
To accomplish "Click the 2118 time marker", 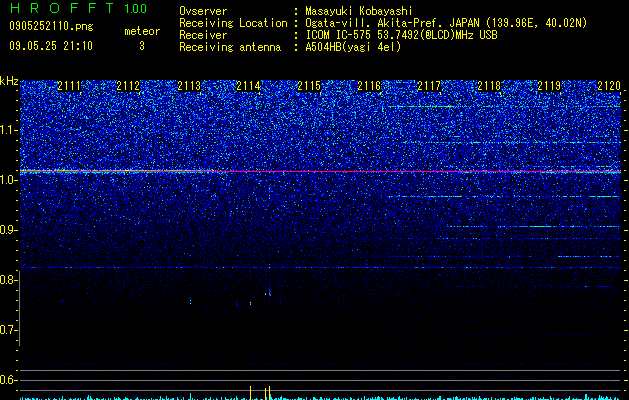I will click(489, 86).
